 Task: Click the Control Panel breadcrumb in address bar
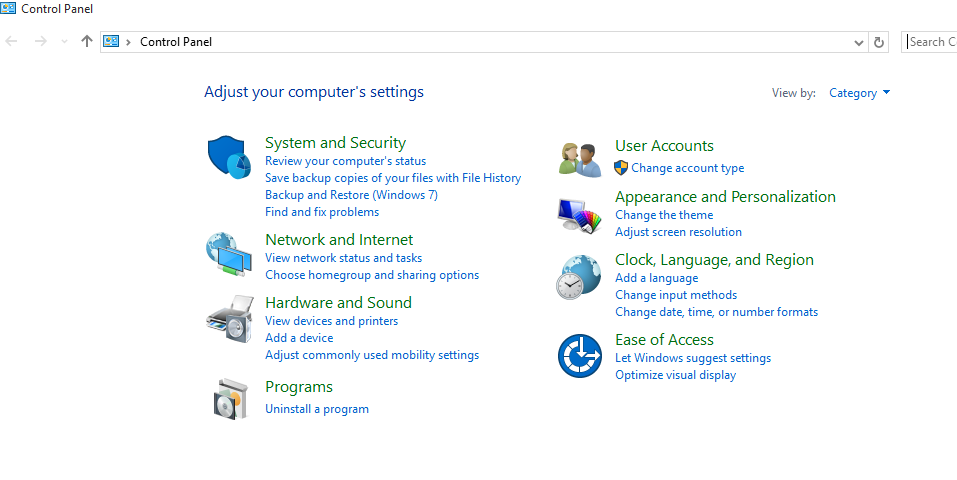point(176,42)
